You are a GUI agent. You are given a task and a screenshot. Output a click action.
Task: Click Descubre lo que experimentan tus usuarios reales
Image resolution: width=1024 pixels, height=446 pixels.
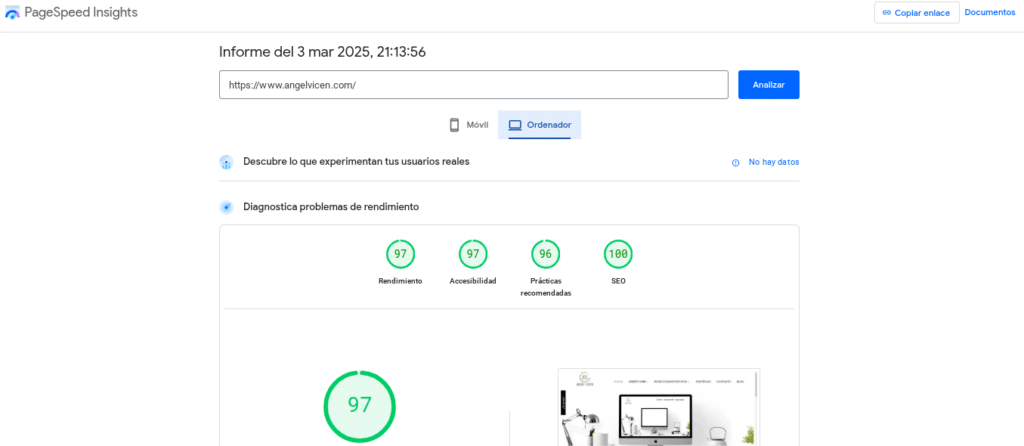356,161
